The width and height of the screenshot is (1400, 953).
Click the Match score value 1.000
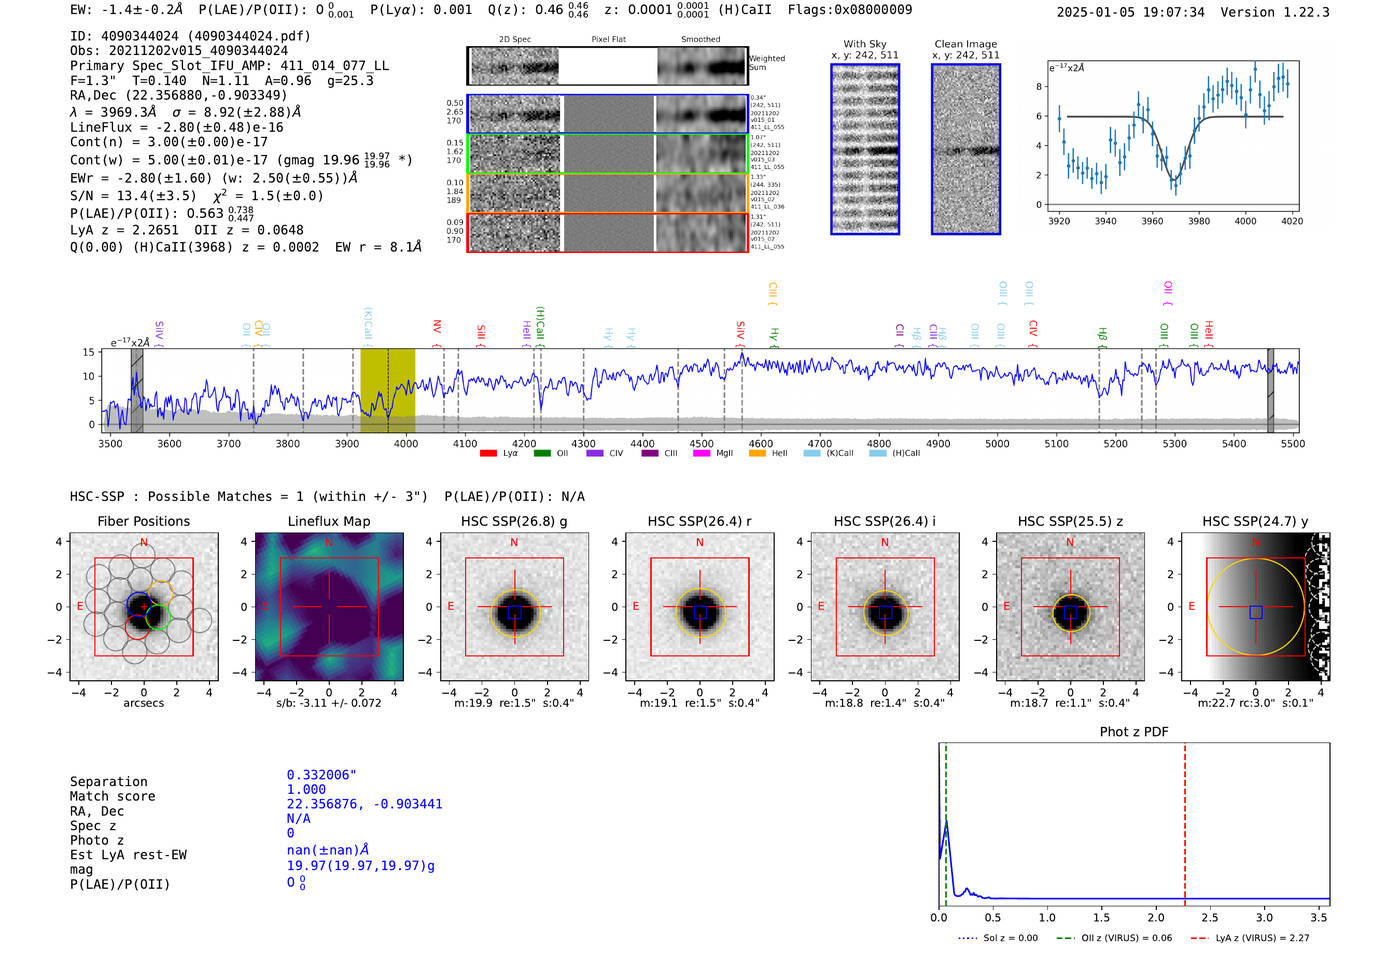pos(306,790)
